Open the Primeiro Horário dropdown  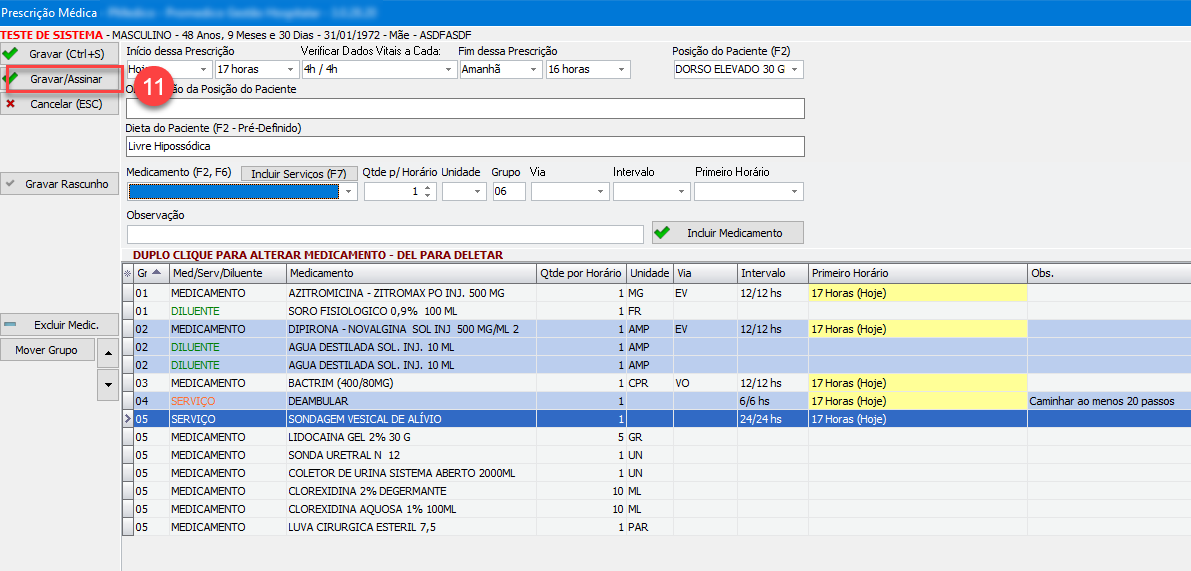795,191
